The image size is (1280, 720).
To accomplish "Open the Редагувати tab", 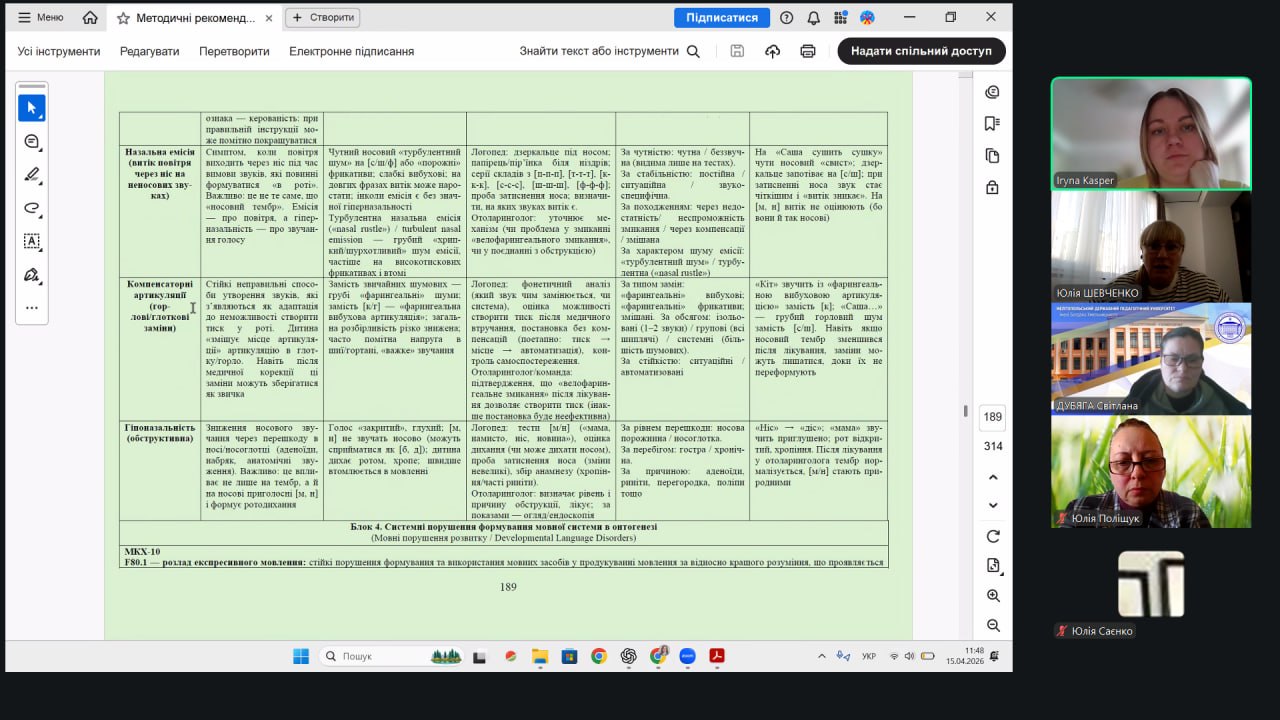I will [149, 51].
